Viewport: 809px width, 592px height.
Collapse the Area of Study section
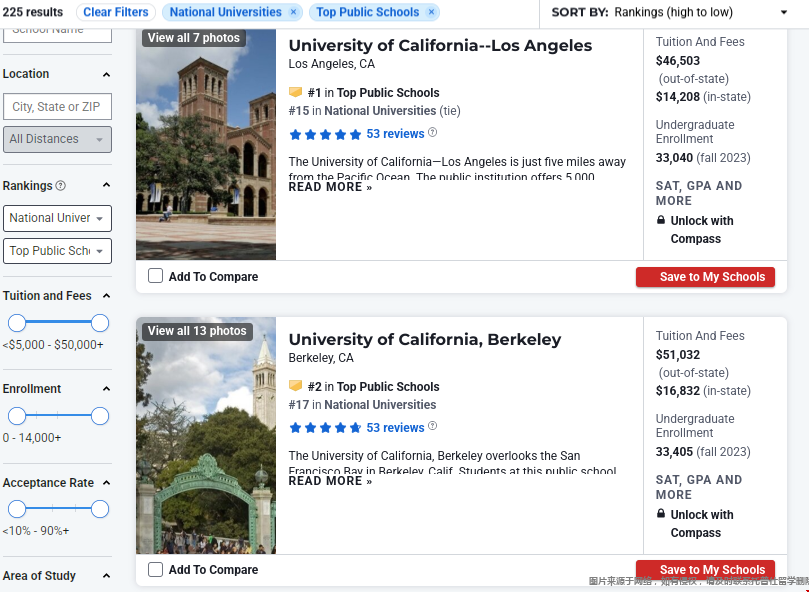(106, 575)
